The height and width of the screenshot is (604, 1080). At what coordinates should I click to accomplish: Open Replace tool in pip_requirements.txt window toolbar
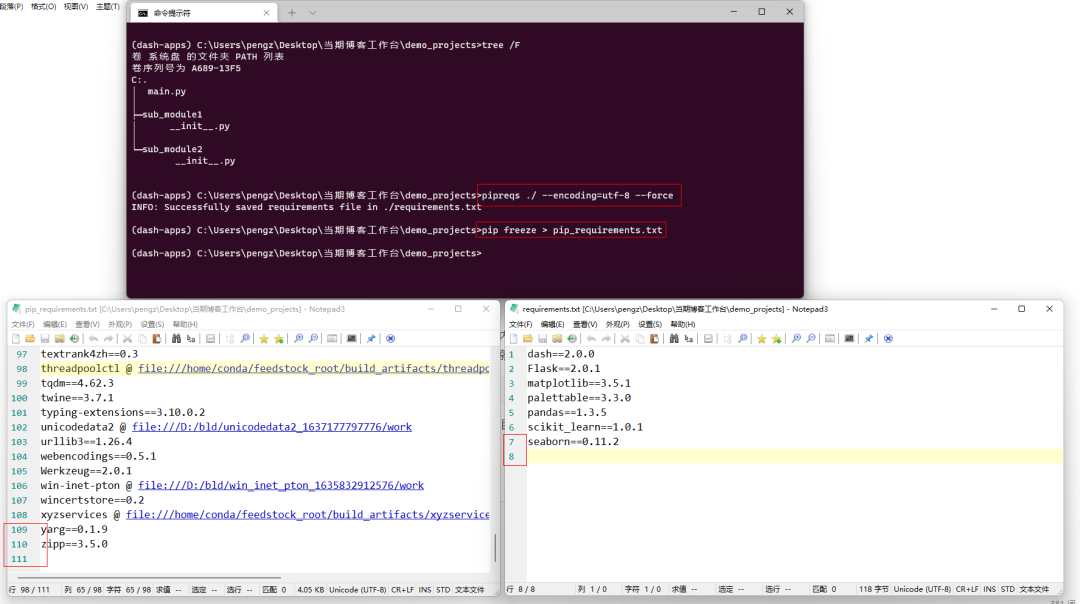coord(191,339)
